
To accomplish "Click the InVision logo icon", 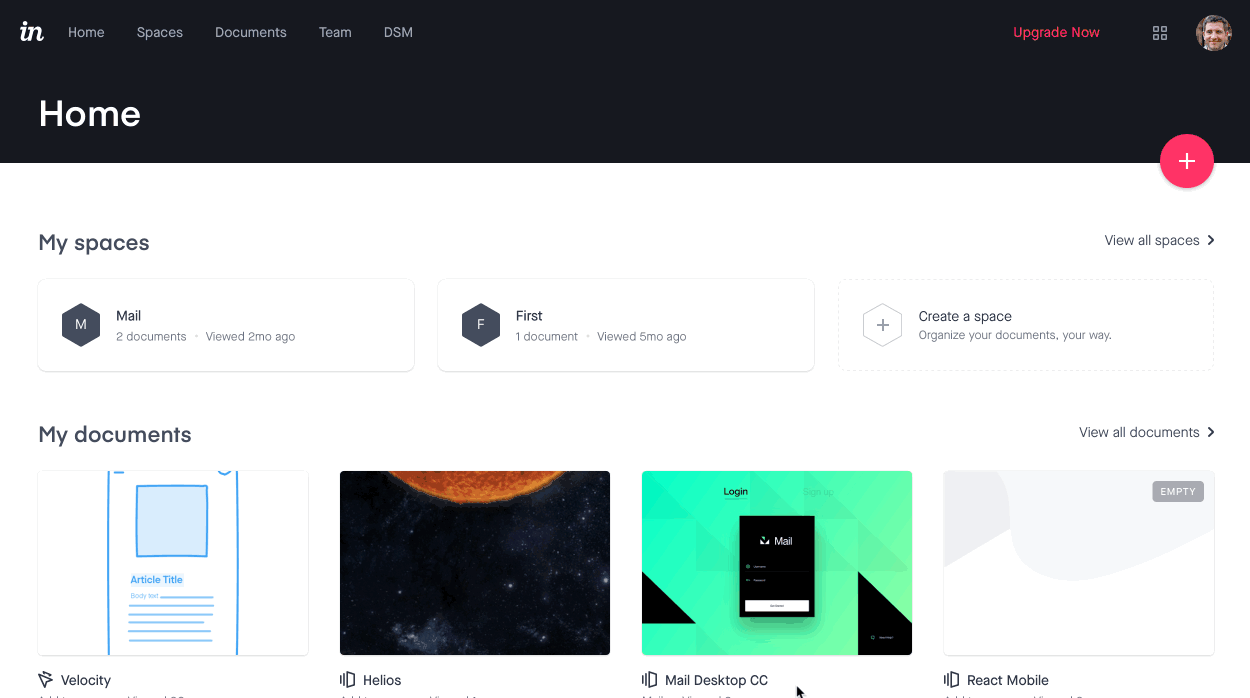I will click(32, 32).
